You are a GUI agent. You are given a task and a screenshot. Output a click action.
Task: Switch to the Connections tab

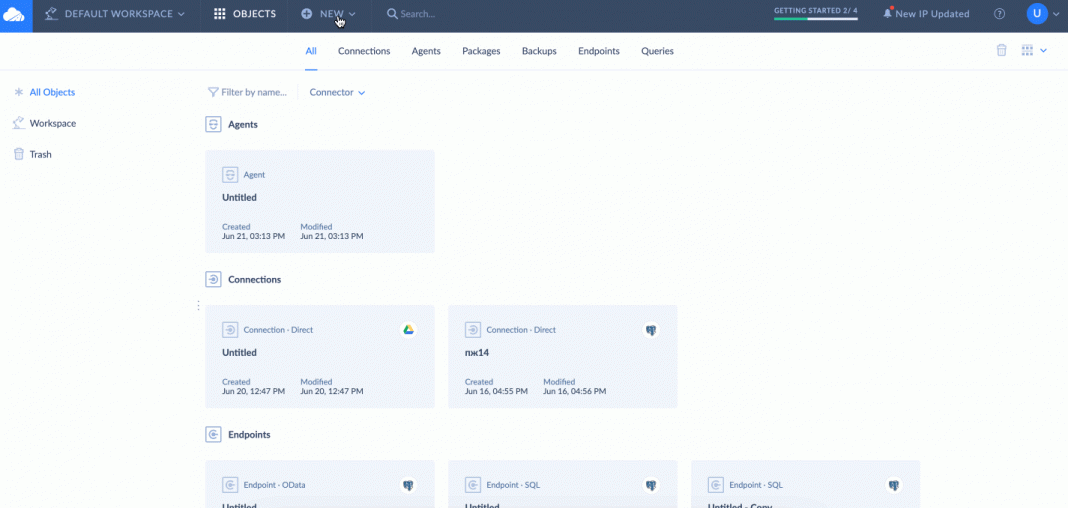coord(364,51)
